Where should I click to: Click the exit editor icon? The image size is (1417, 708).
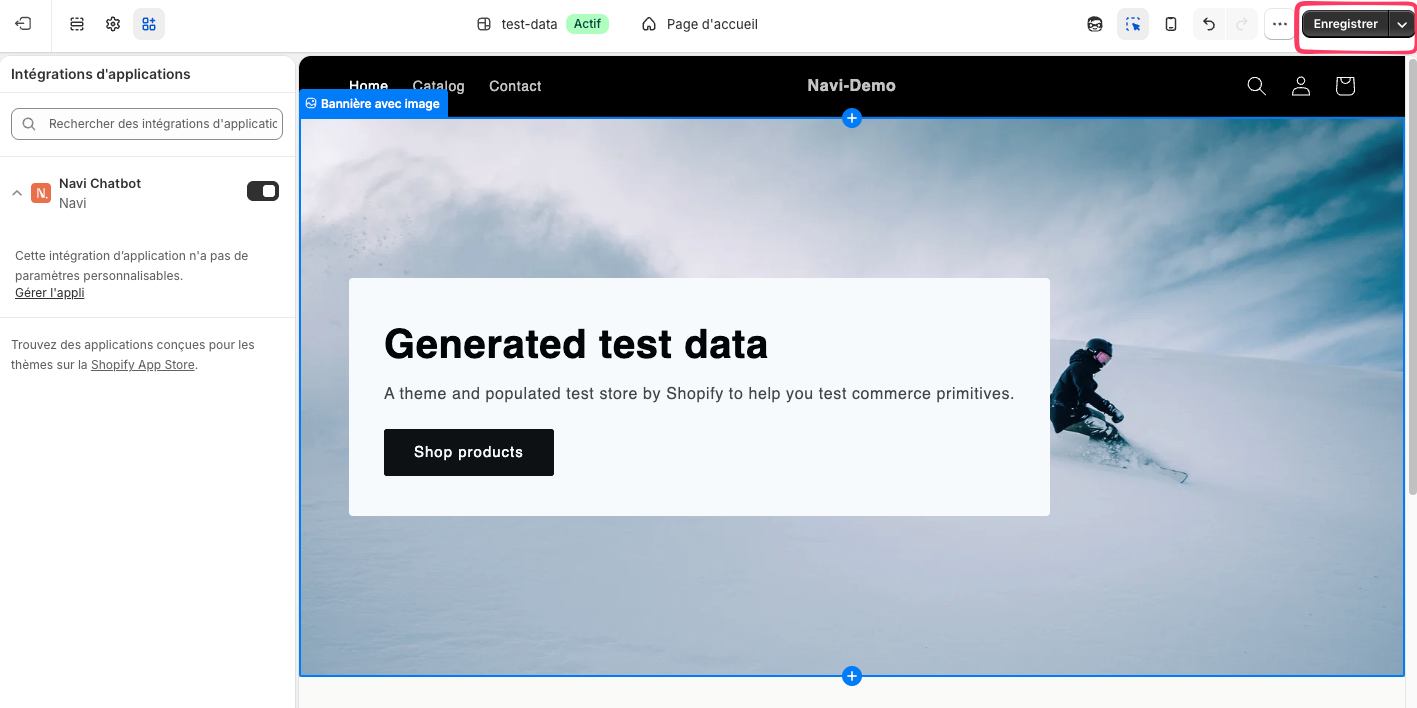click(23, 24)
